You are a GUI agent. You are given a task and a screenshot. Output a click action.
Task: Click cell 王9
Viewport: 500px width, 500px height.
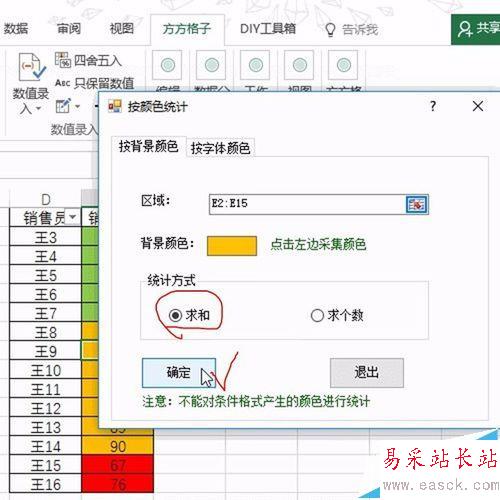click(x=45, y=351)
